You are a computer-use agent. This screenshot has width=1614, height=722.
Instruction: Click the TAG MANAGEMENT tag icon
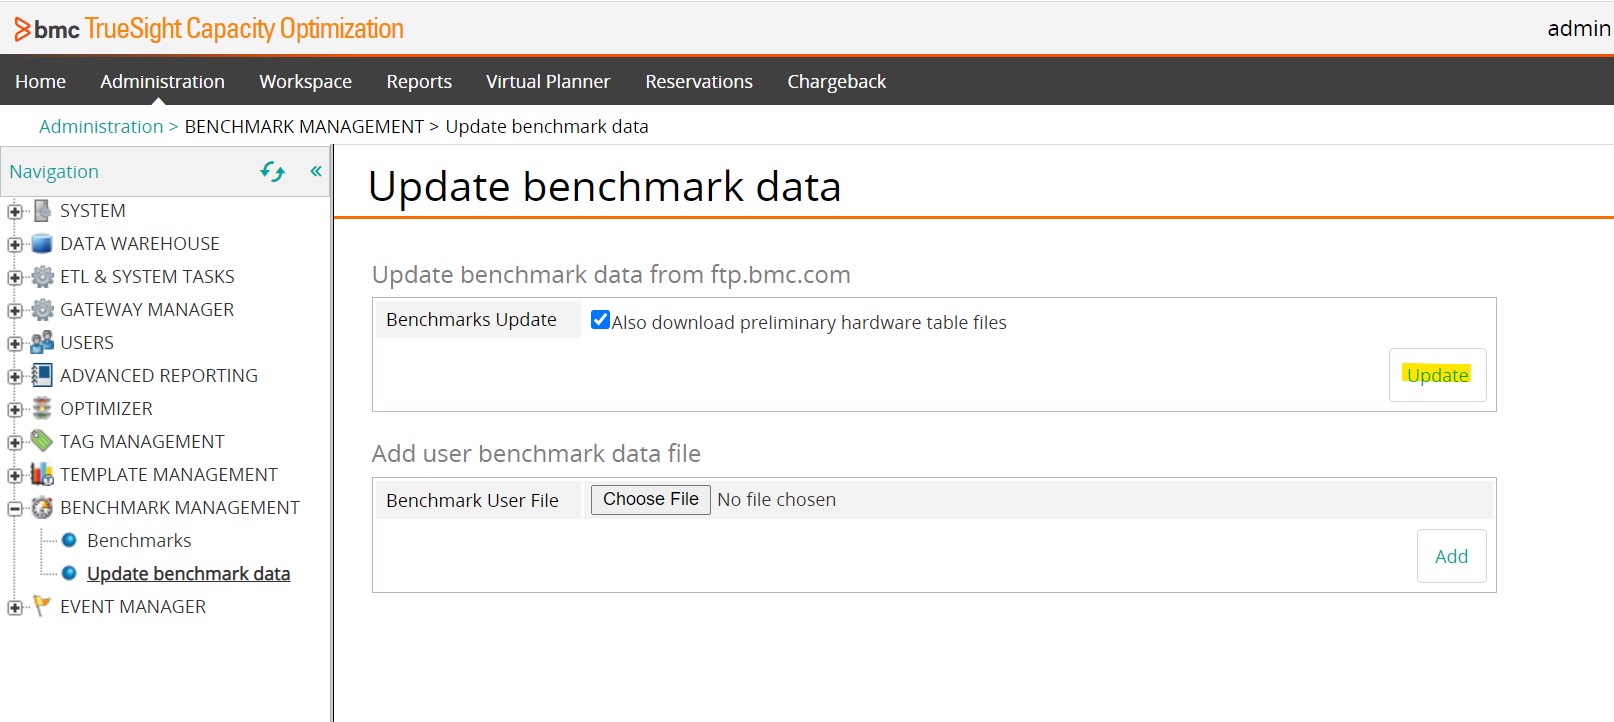42,441
